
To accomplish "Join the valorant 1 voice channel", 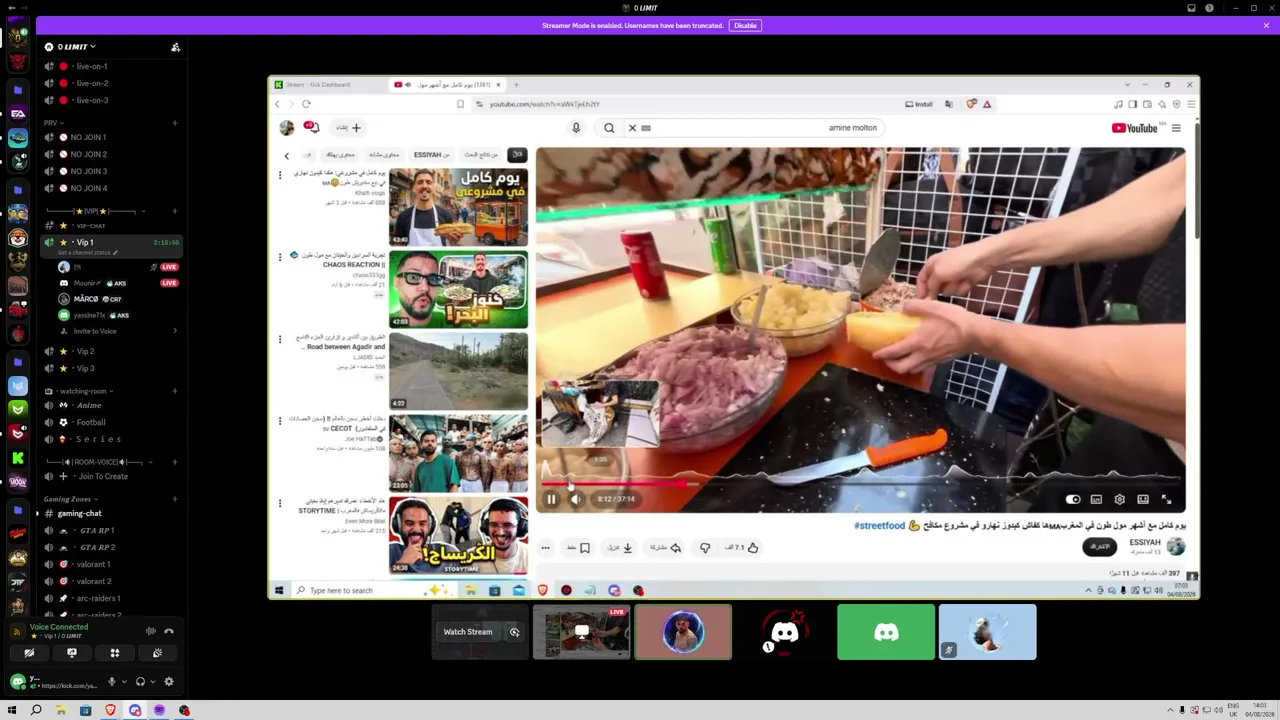I will (x=110, y=564).
